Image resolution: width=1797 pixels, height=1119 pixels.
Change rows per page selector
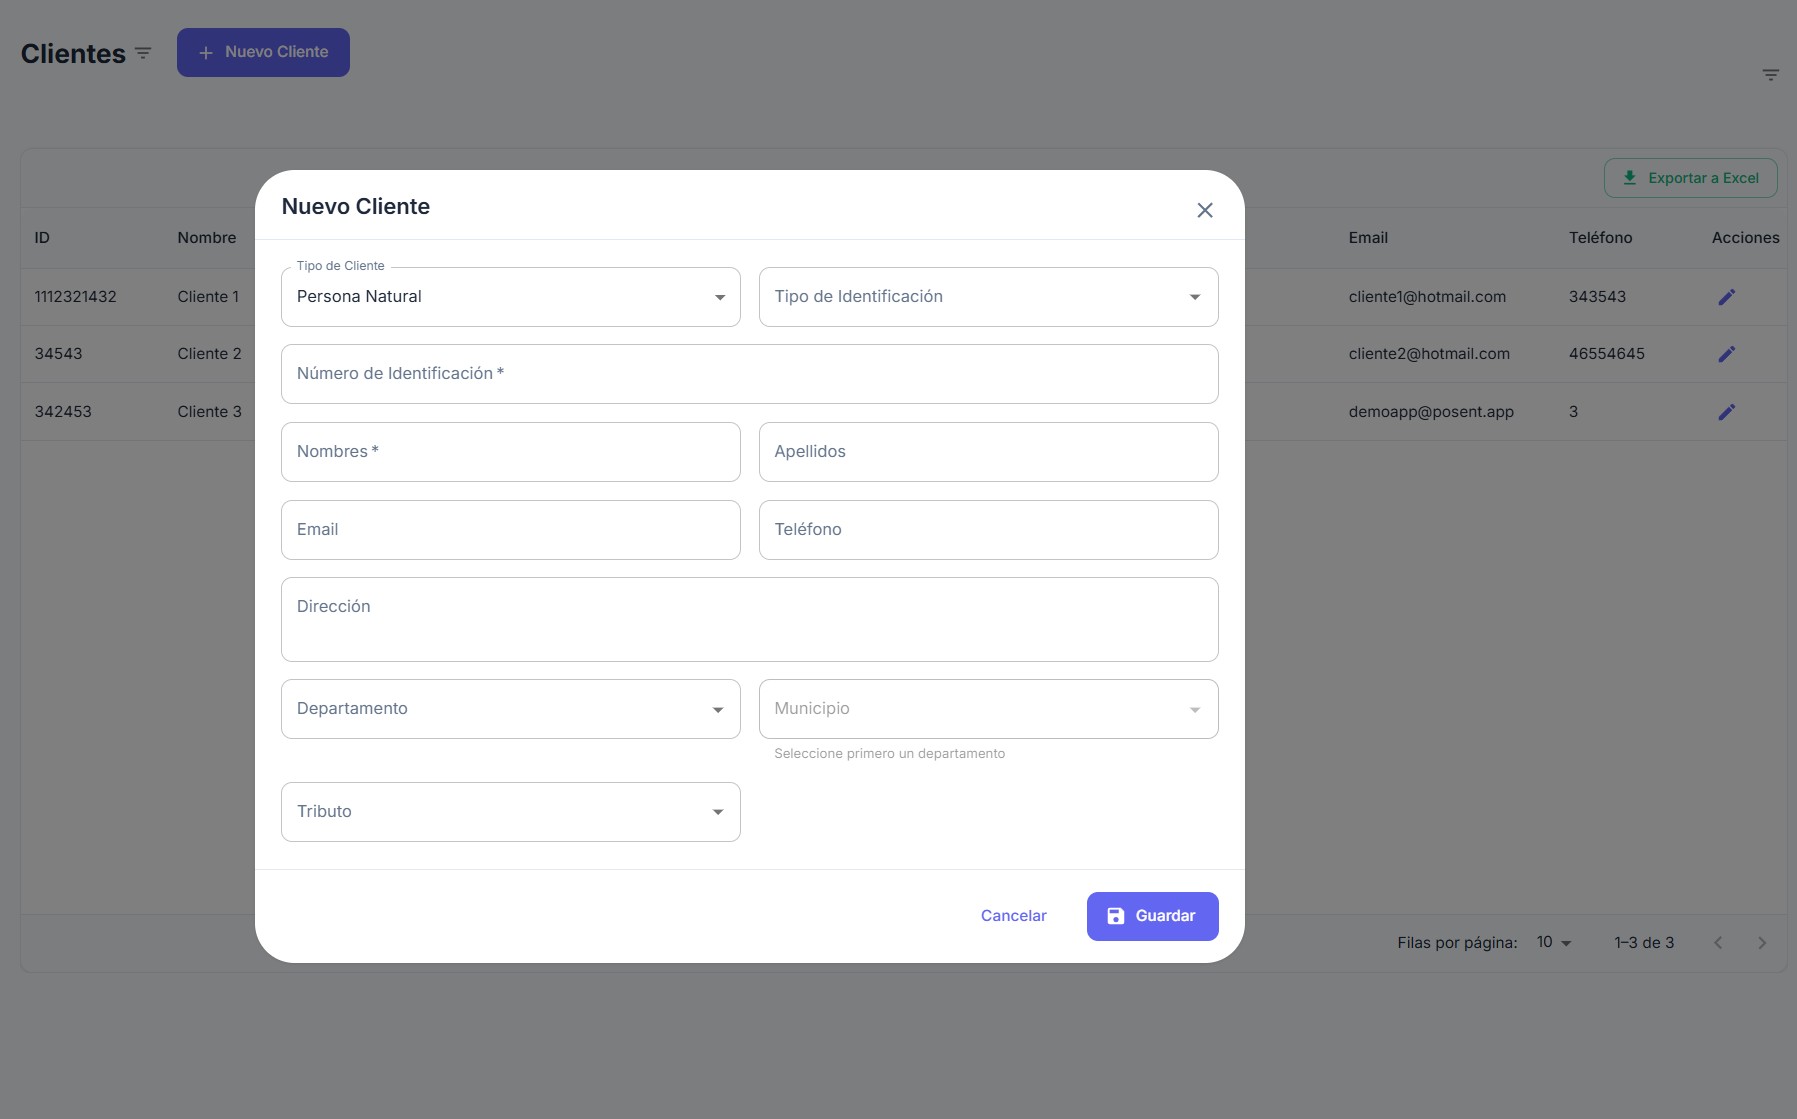1554,942
